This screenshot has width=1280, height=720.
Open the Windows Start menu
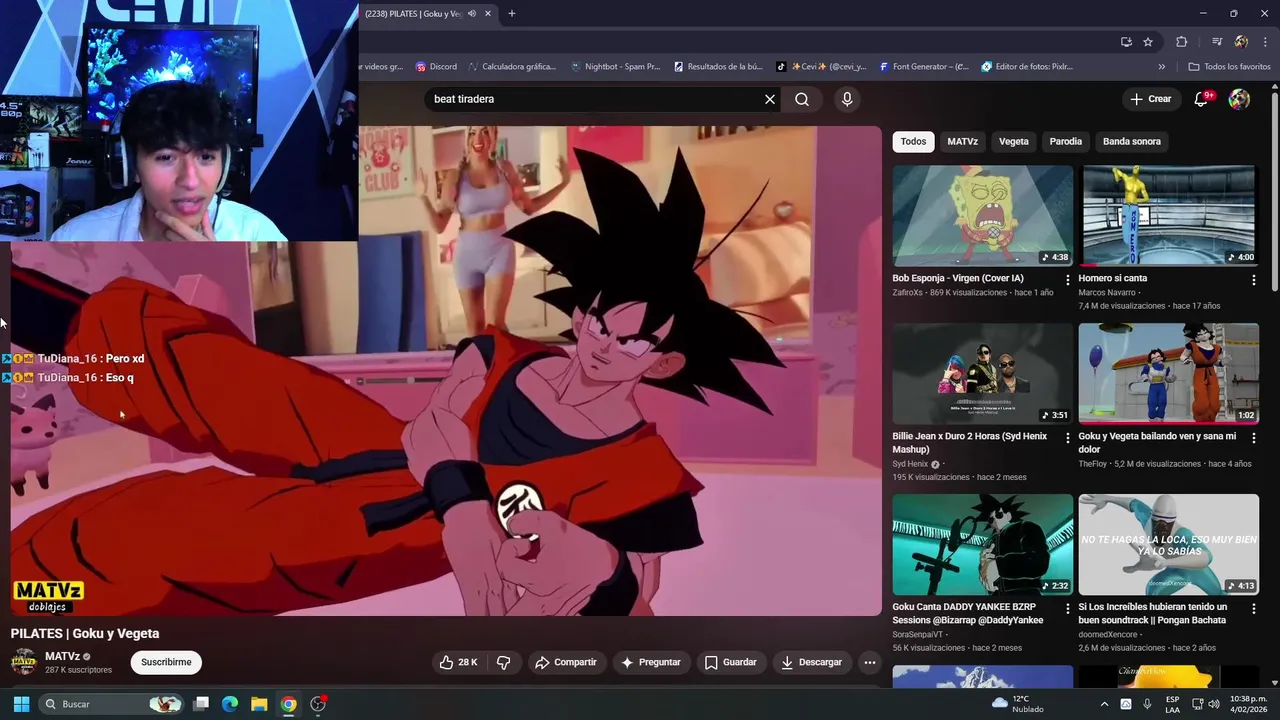point(20,704)
